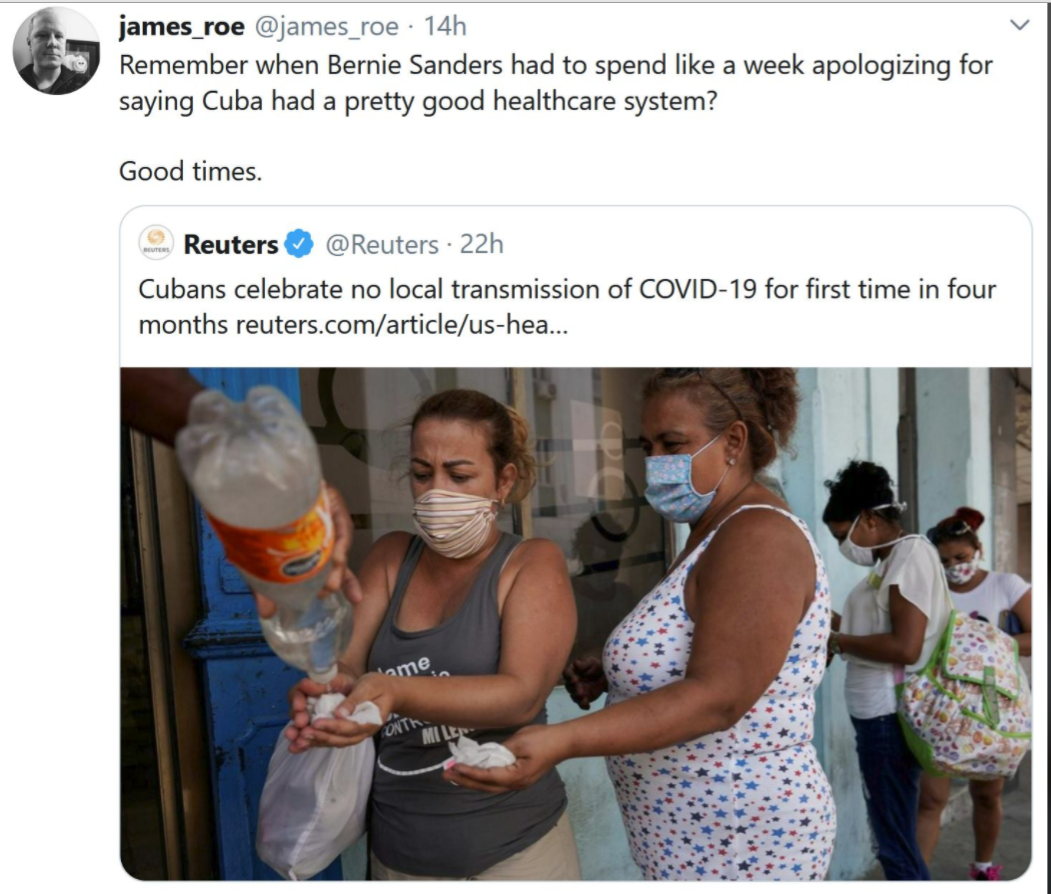Image resolution: width=1051 pixels, height=894 pixels.
Task: Click the @james_roe handle
Action: (x=325, y=26)
